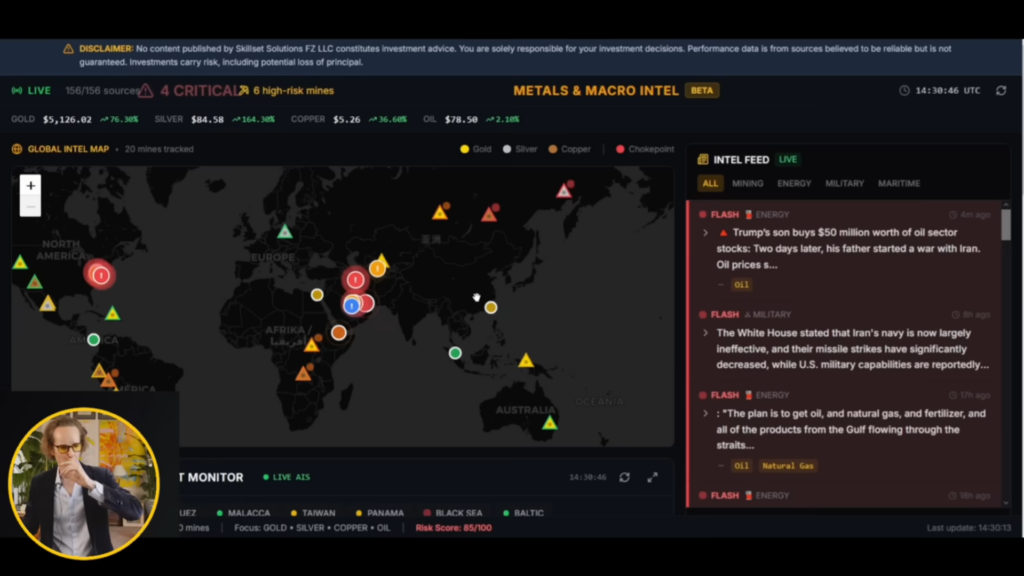
Task: Click the clock icon beside UTC time
Action: pos(904,91)
